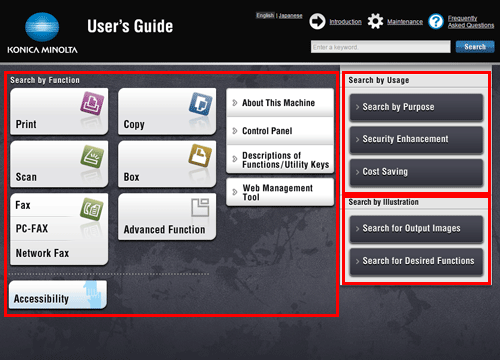Open the green Fax machine icon

point(92,209)
